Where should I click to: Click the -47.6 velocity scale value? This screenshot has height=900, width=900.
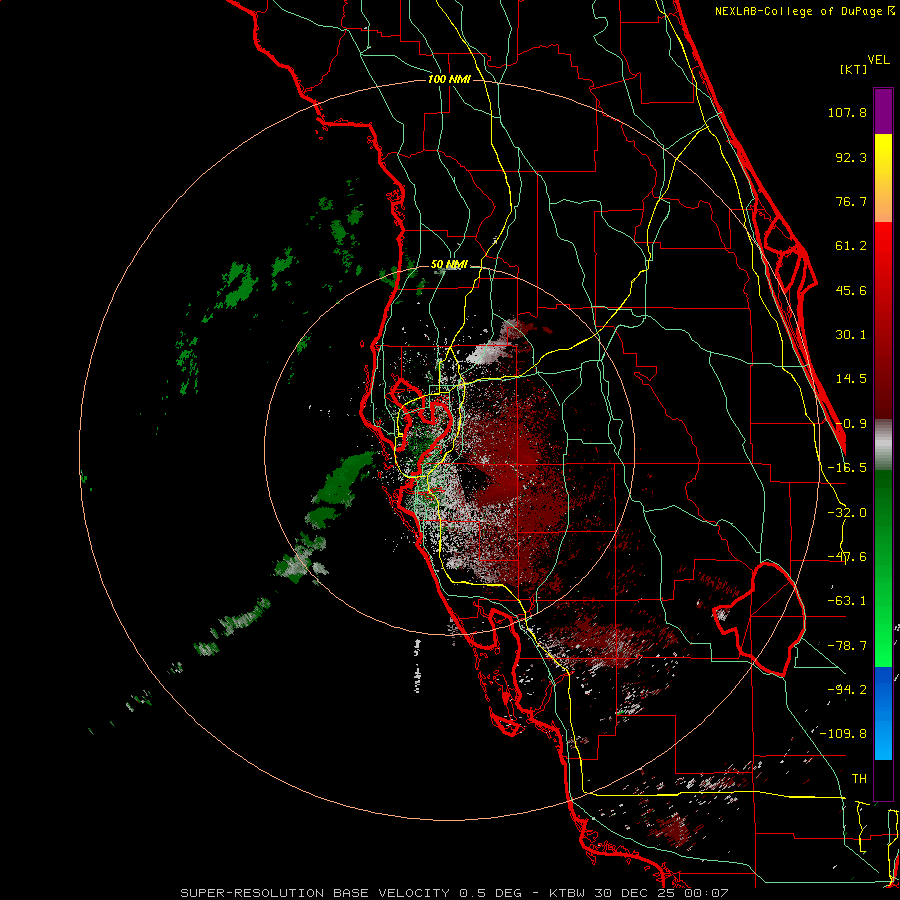(847, 557)
